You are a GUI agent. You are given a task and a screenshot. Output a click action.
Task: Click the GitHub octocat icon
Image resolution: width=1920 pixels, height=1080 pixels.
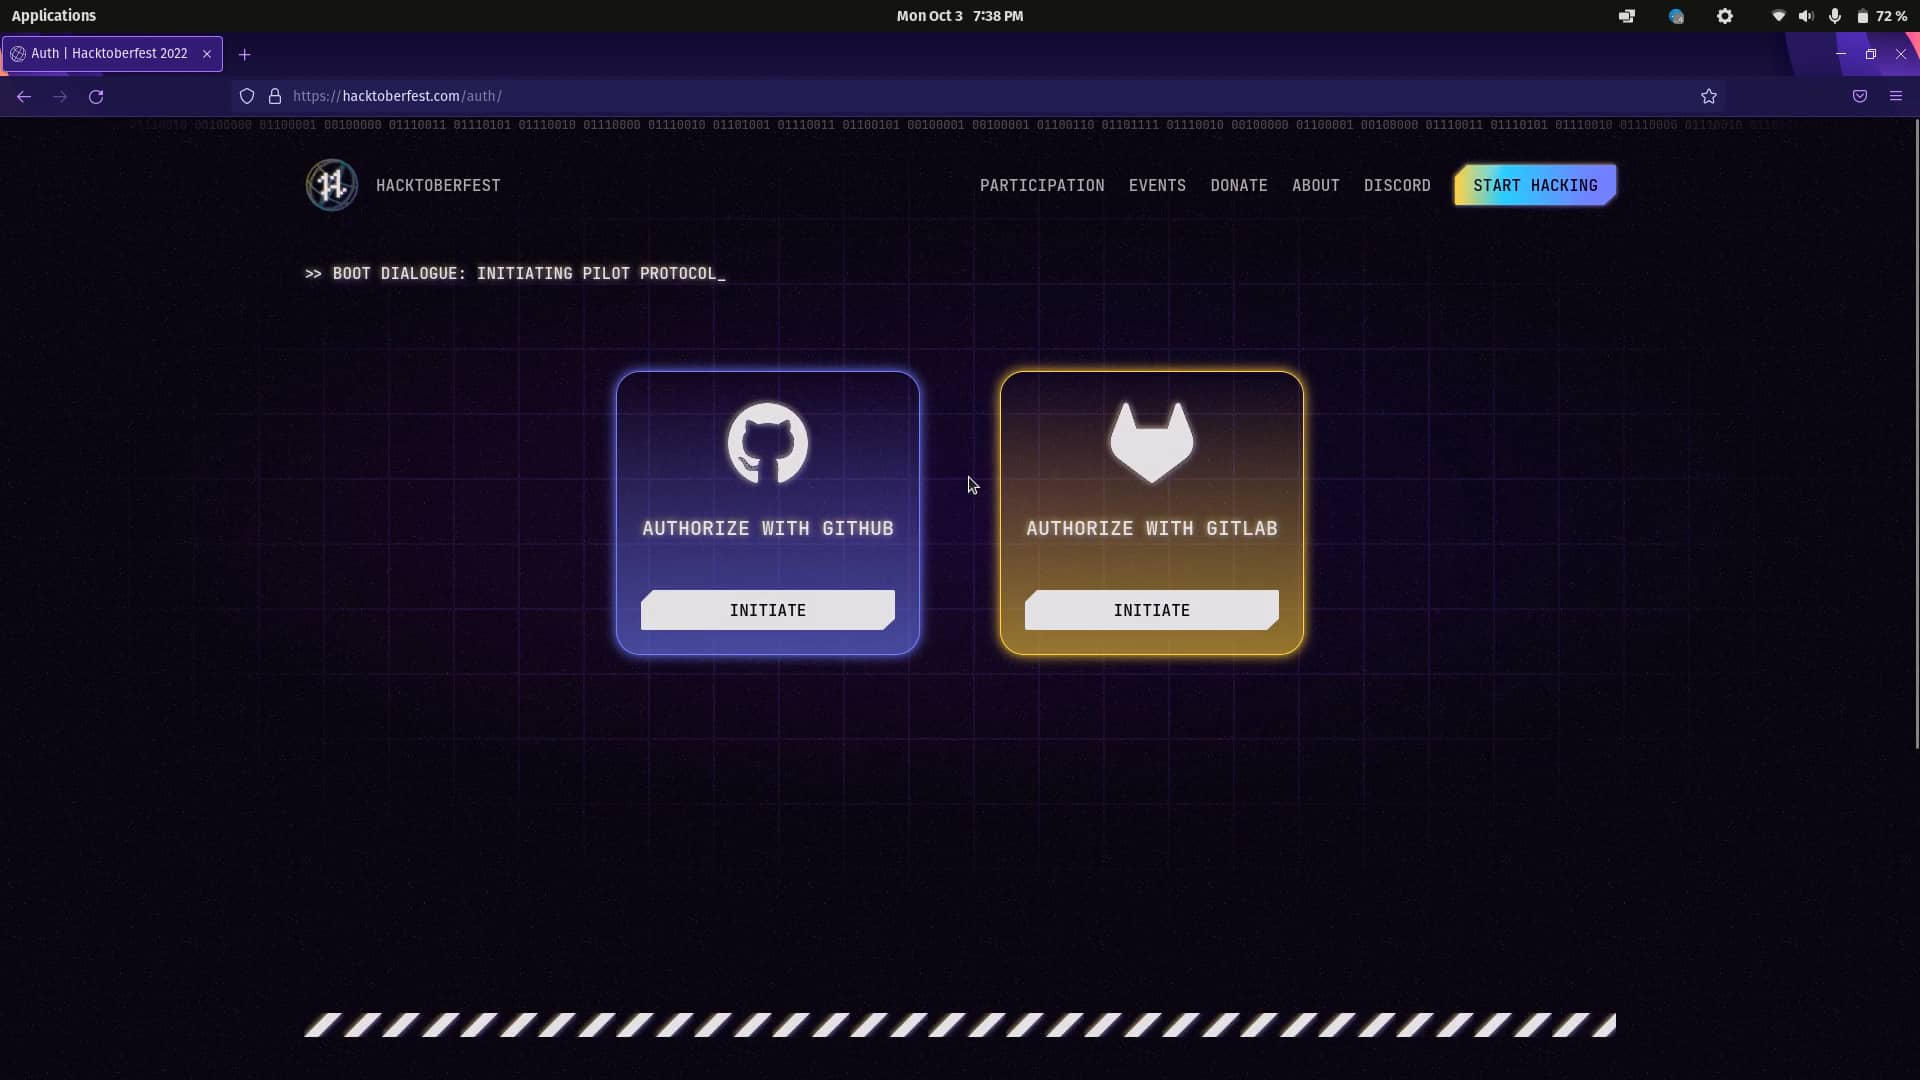pos(767,443)
